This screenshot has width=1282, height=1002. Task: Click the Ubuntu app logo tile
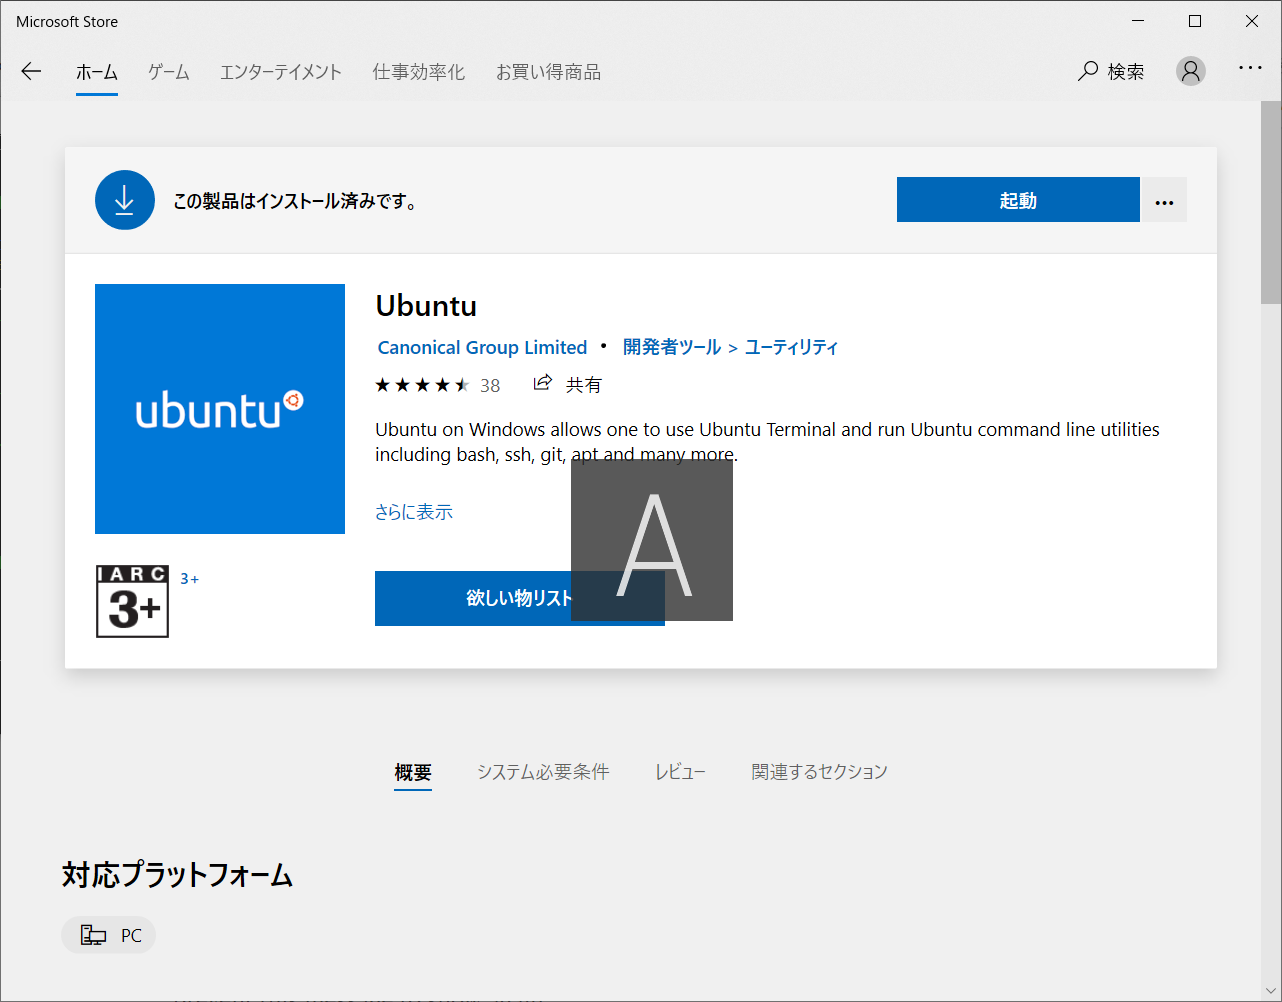[x=220, y=409]
